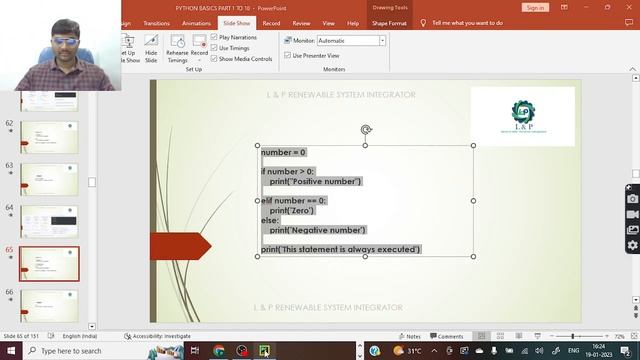Toggle the Use Timings checkbox

[x=214, y=48]
